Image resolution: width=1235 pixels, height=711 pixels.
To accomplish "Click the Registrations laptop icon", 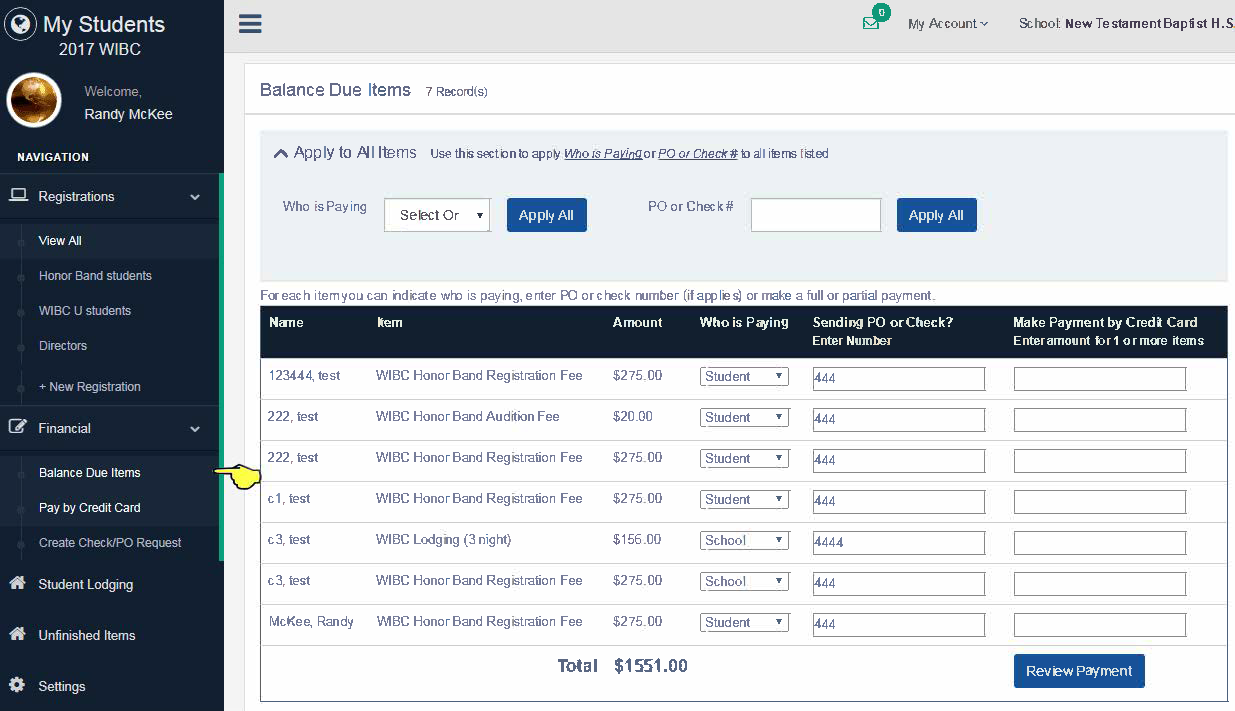I will (18, 196).
